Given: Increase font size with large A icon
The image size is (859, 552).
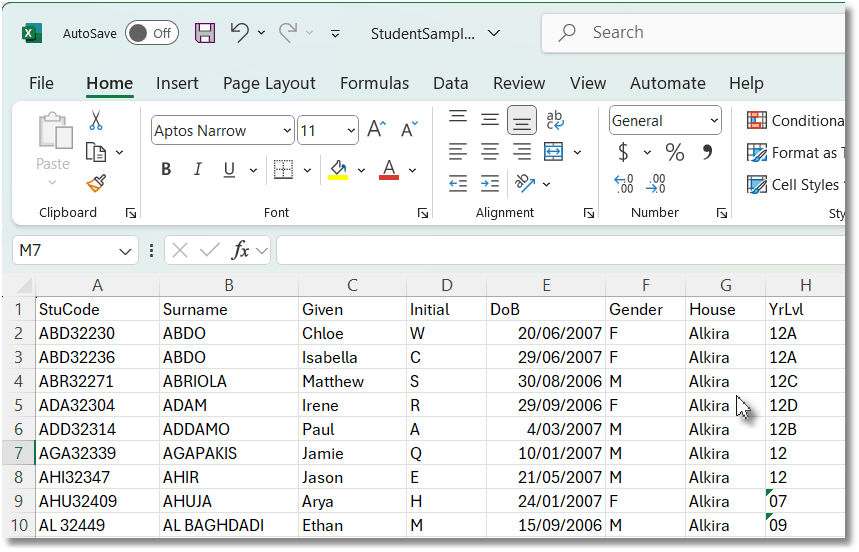Looking at the screenshot, I should click(x=376, y=130).
